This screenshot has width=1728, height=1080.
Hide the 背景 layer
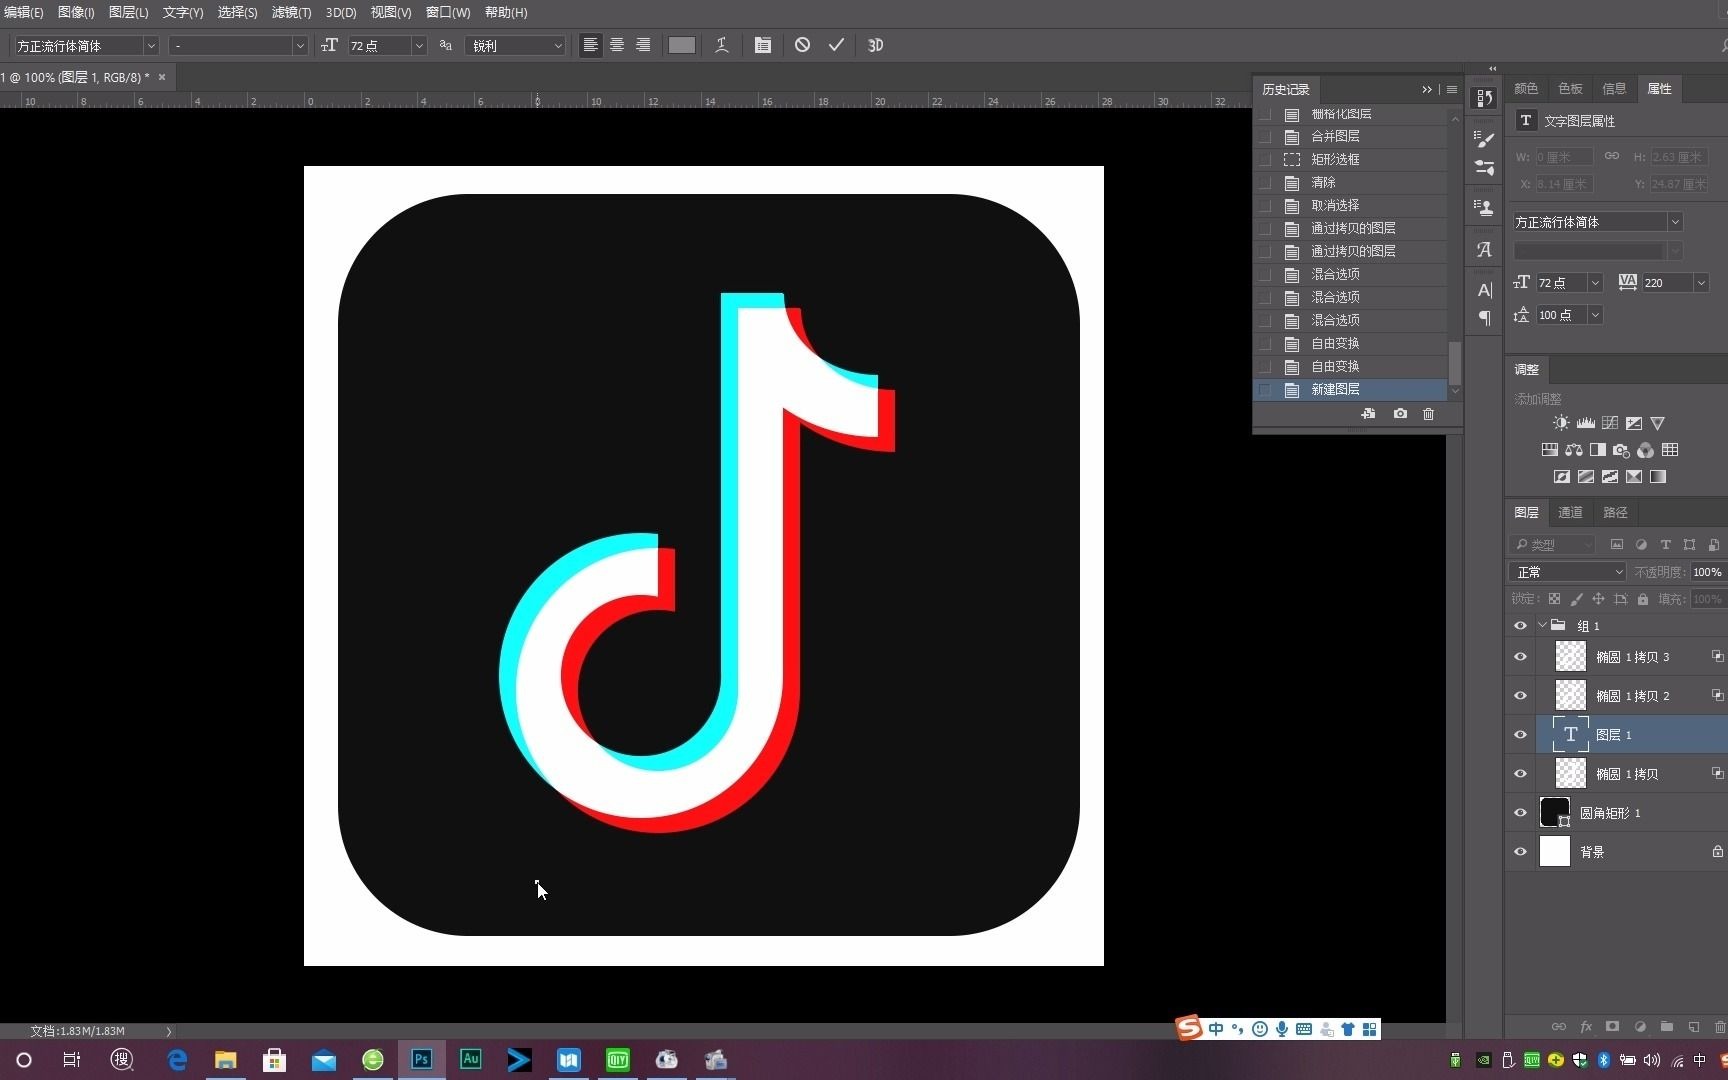pos(1521,852)
